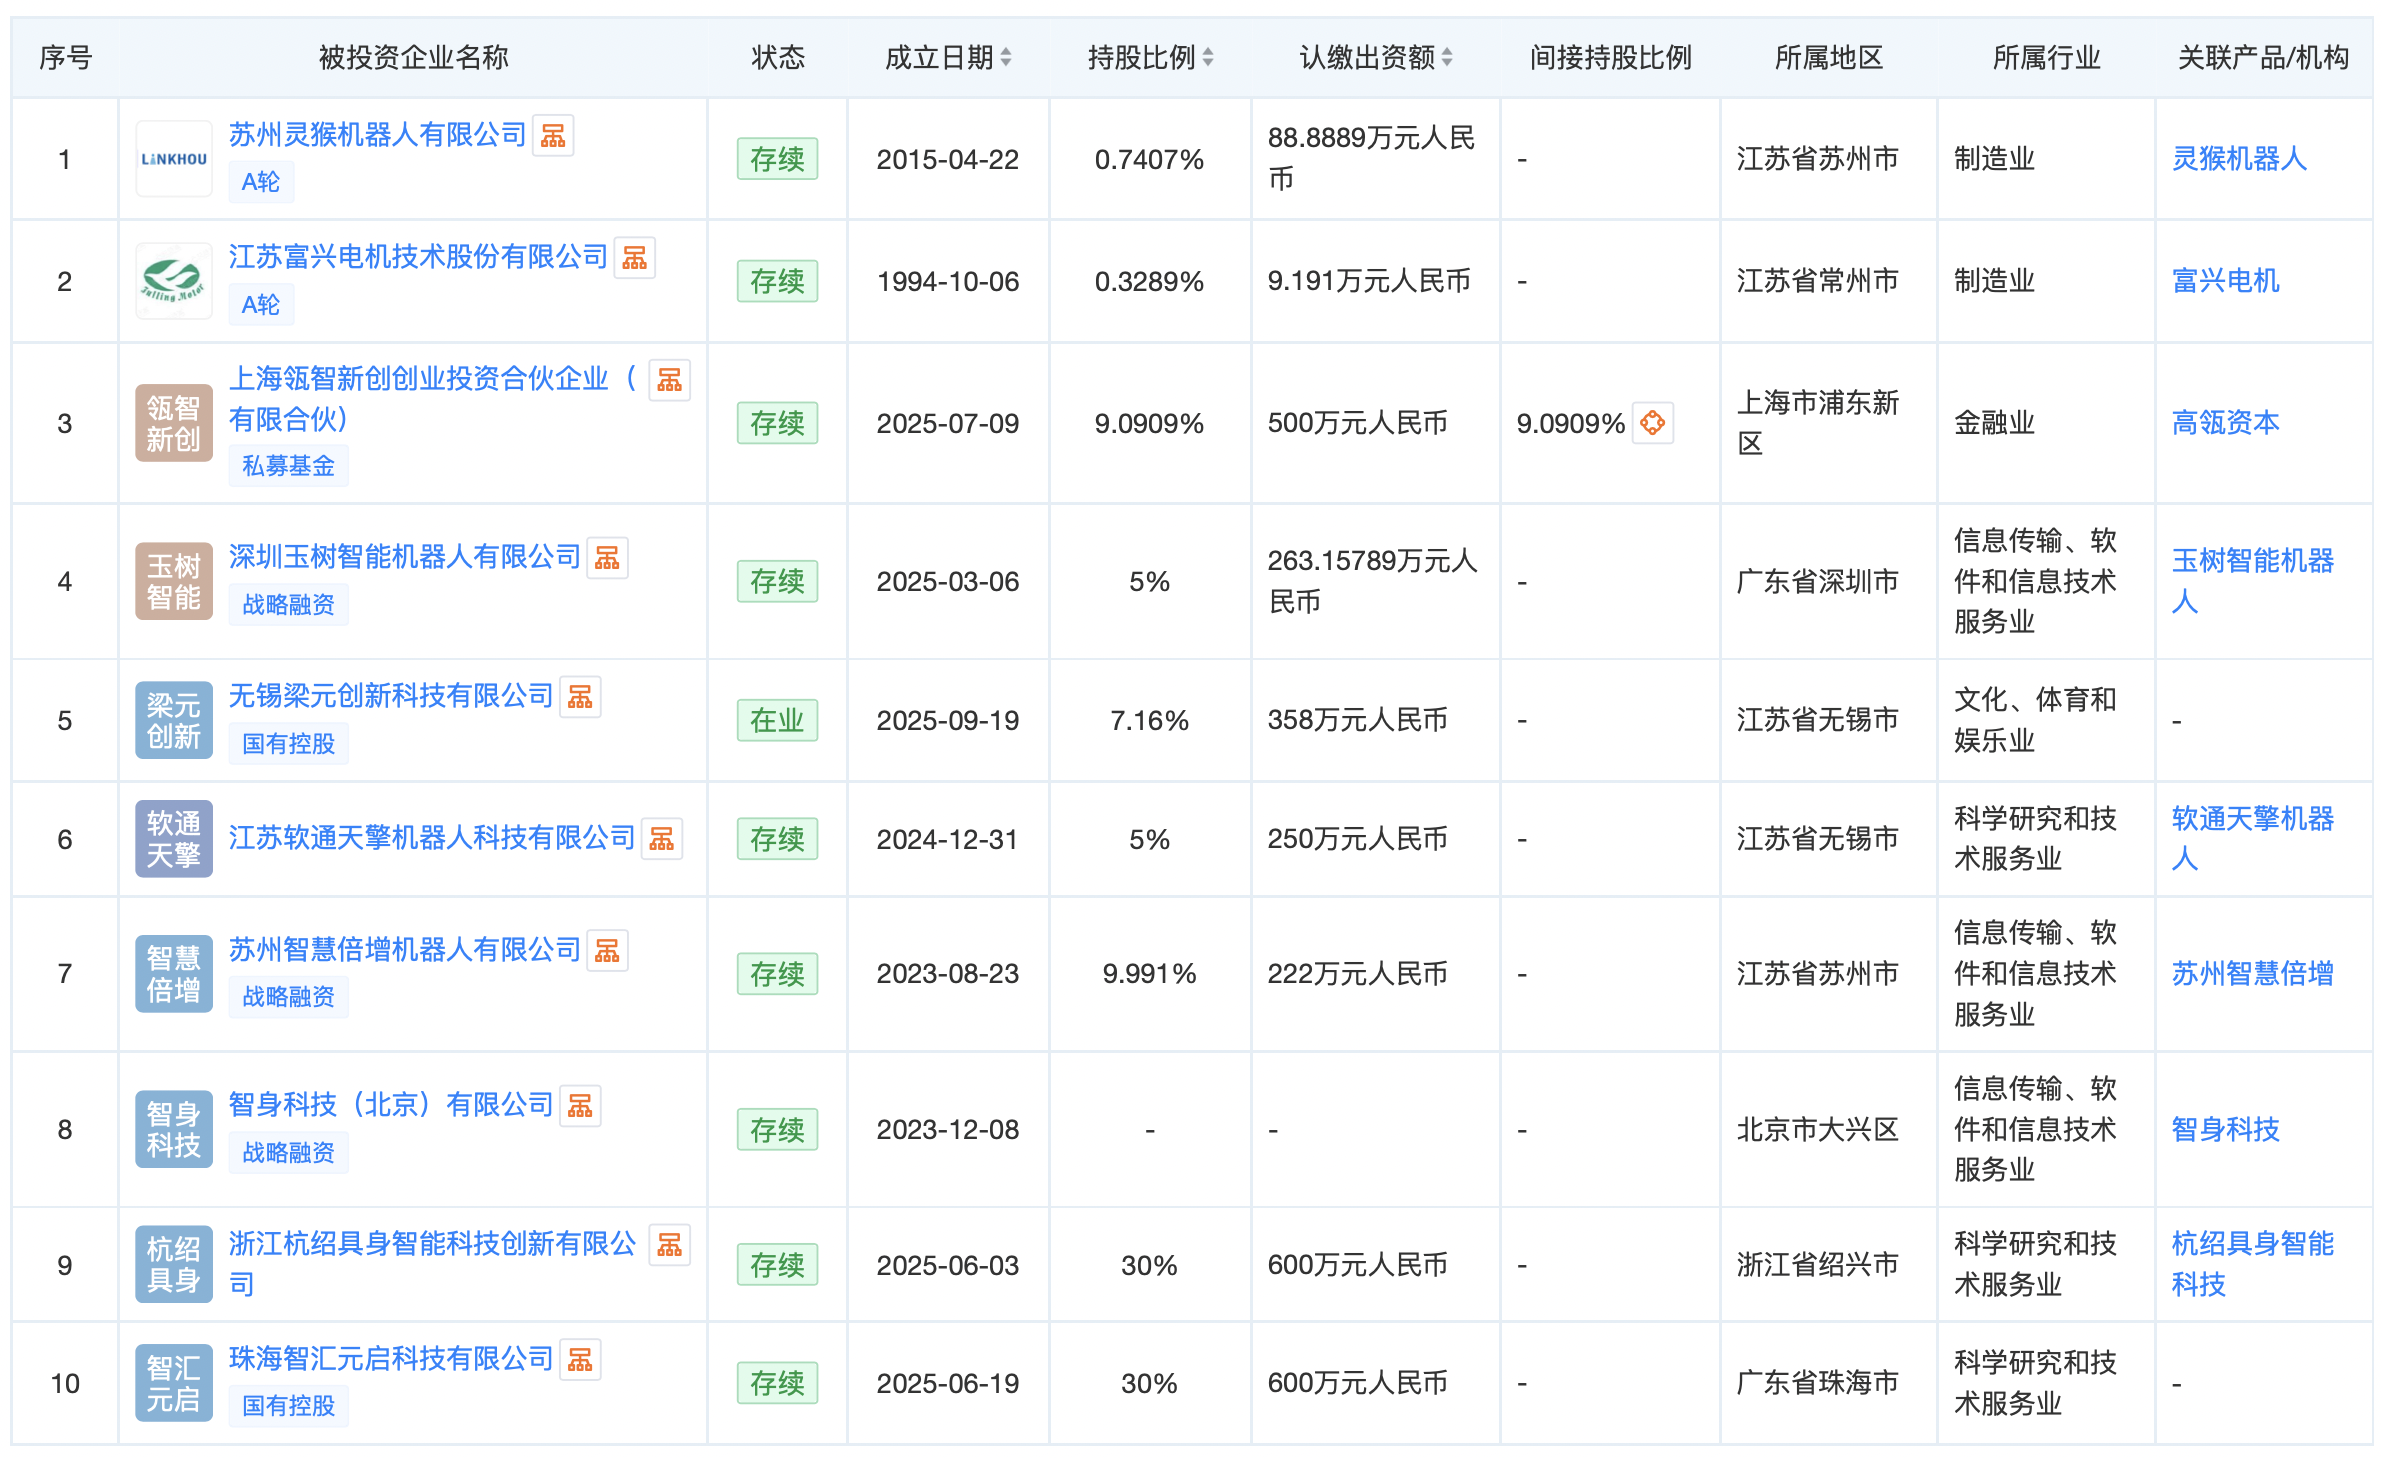Open structure icon for 珠海智汇元启科技有限公司
Image resolution: width=2382 pixels, height=1458 pixels.
tap(580, 1360)
